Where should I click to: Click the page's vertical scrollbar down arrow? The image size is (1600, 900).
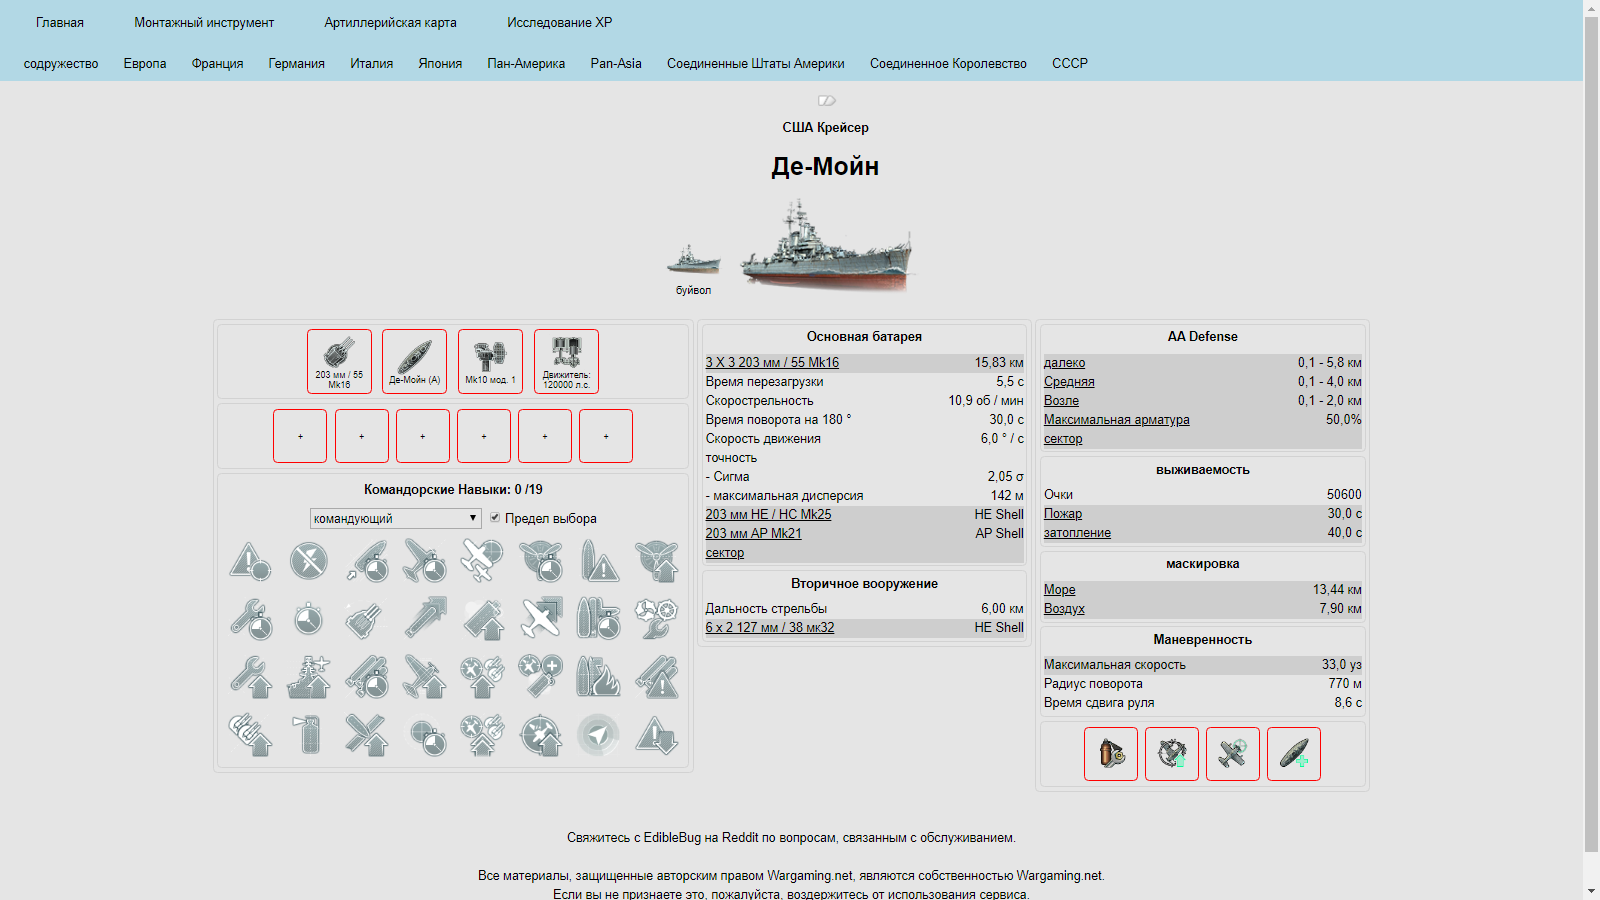pos(1591,891)
